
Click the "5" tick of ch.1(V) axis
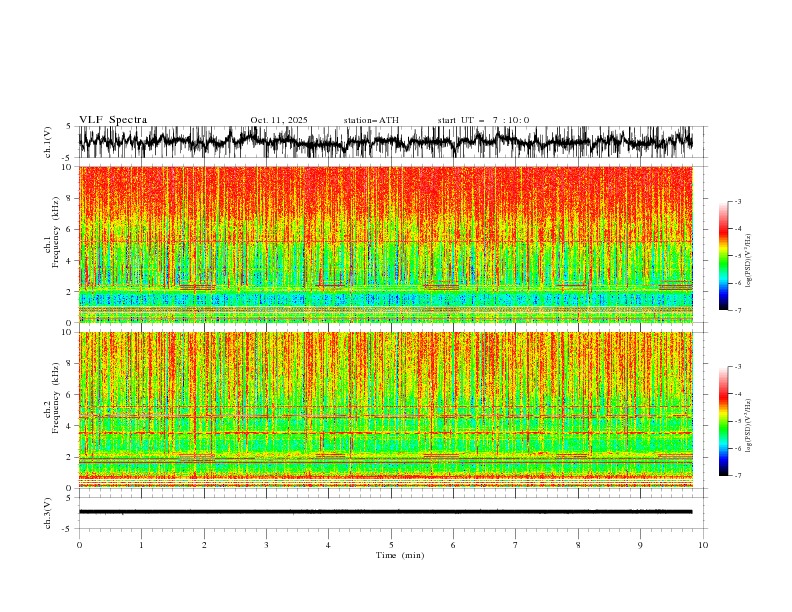click(x=69, y=127)
